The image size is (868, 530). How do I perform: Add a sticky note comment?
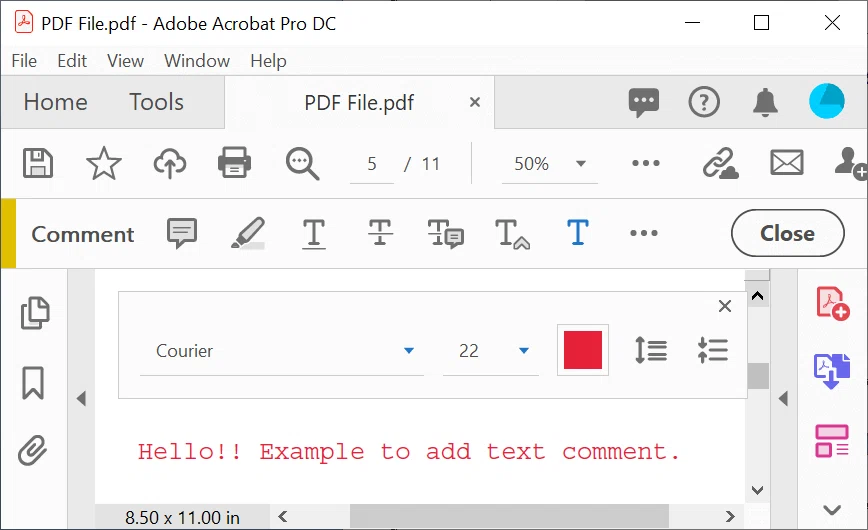click(x=182, y=233)
